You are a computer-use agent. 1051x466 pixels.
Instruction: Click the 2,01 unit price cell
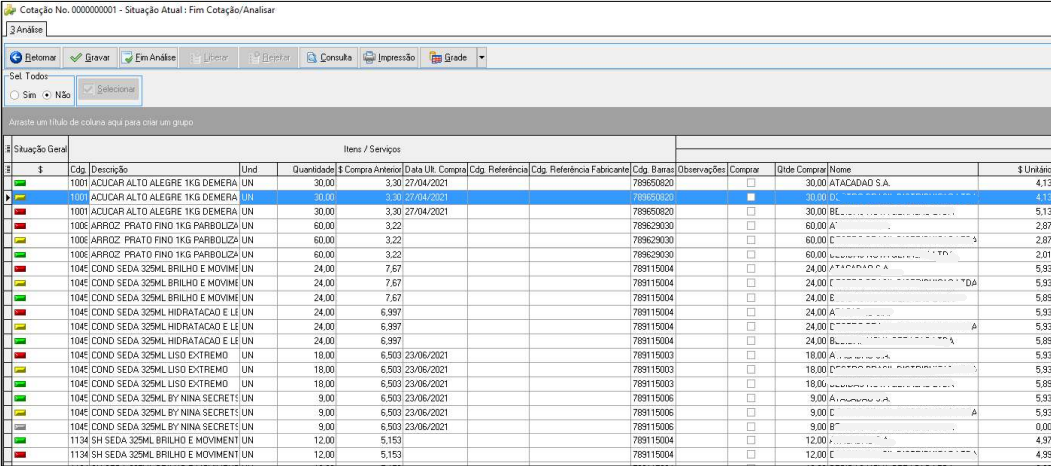tap(1015, 254)
